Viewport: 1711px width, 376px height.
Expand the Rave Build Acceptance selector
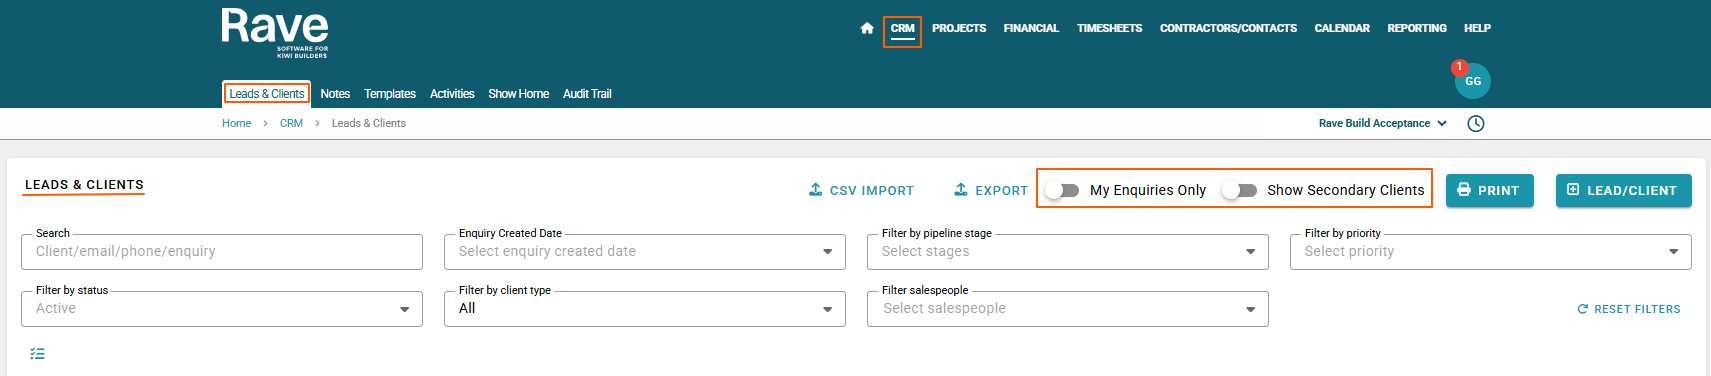1382,124
